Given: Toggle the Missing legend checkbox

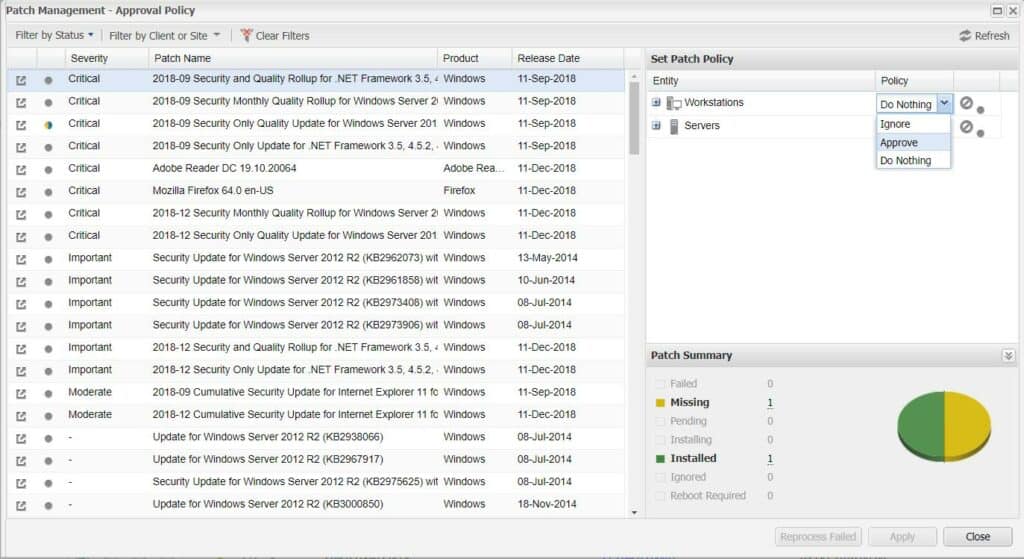Looking at the screenshot, I should pos(660,403).
